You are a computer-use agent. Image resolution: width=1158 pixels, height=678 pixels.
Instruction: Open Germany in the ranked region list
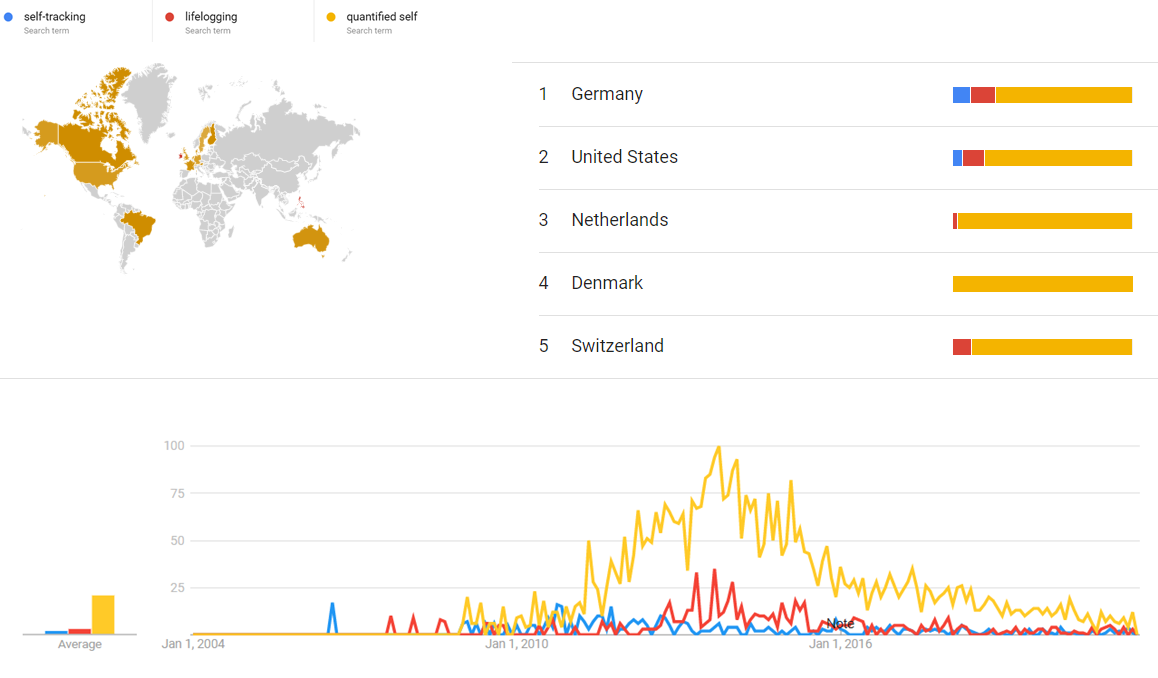coord(607,94)
